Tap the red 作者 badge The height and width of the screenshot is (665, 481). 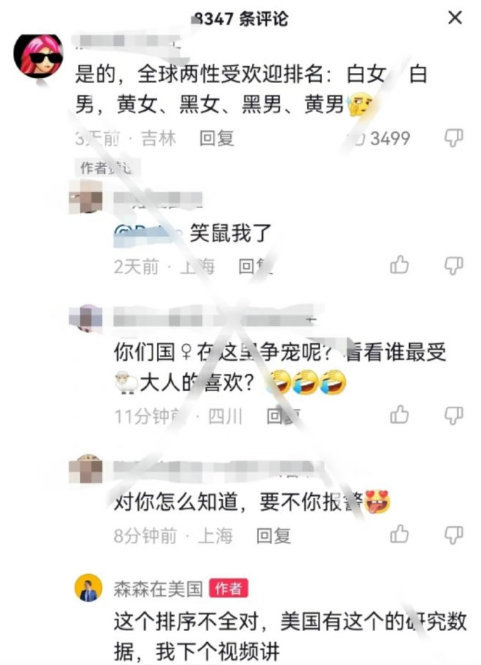(x=229, y=589)
